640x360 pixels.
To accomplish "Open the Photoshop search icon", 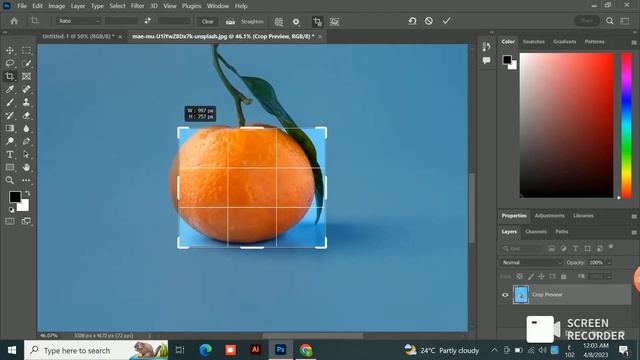I will click(x=609, y=21).
